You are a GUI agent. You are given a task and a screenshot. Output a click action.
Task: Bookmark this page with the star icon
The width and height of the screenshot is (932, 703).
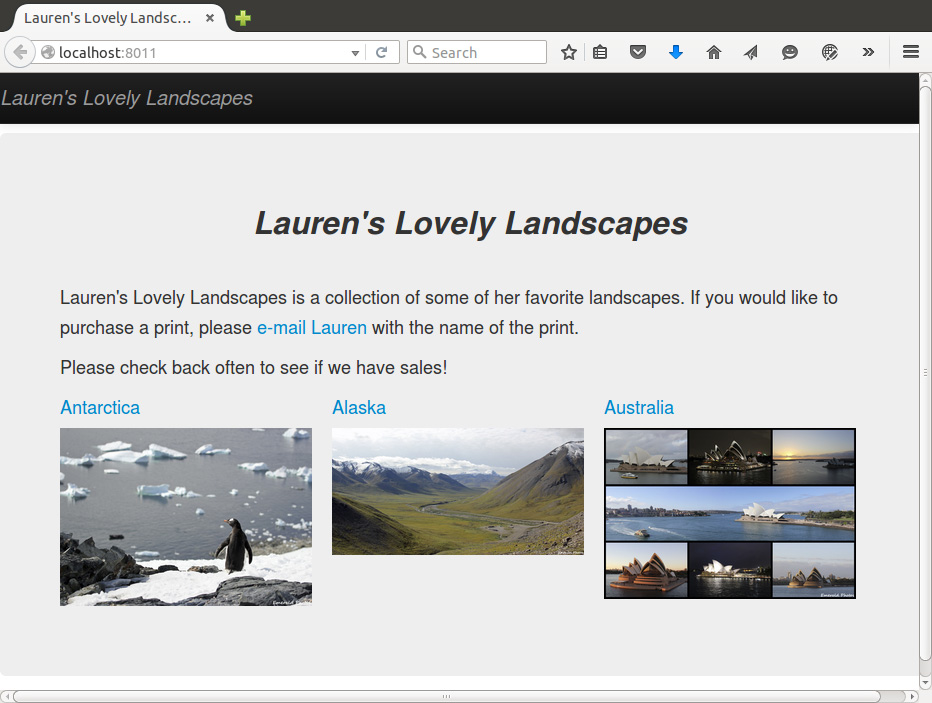569,52
